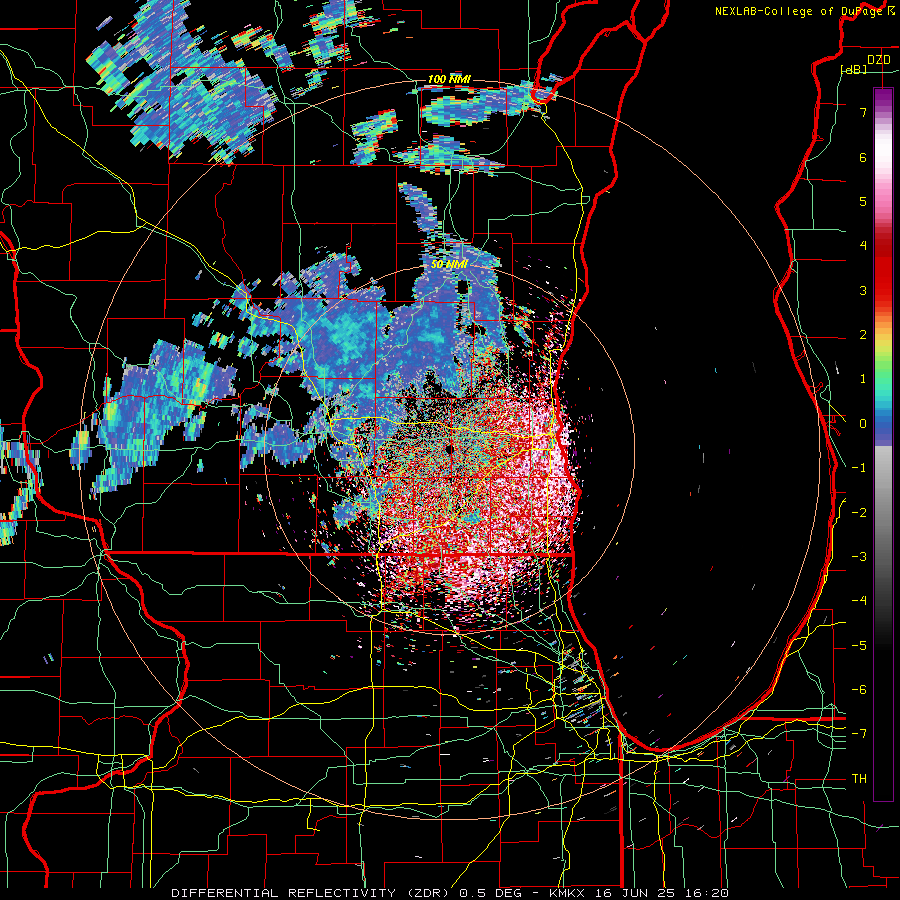The image size is (900, 900).
Task: Click the 50 NMI range ring label
Action: 449,265
